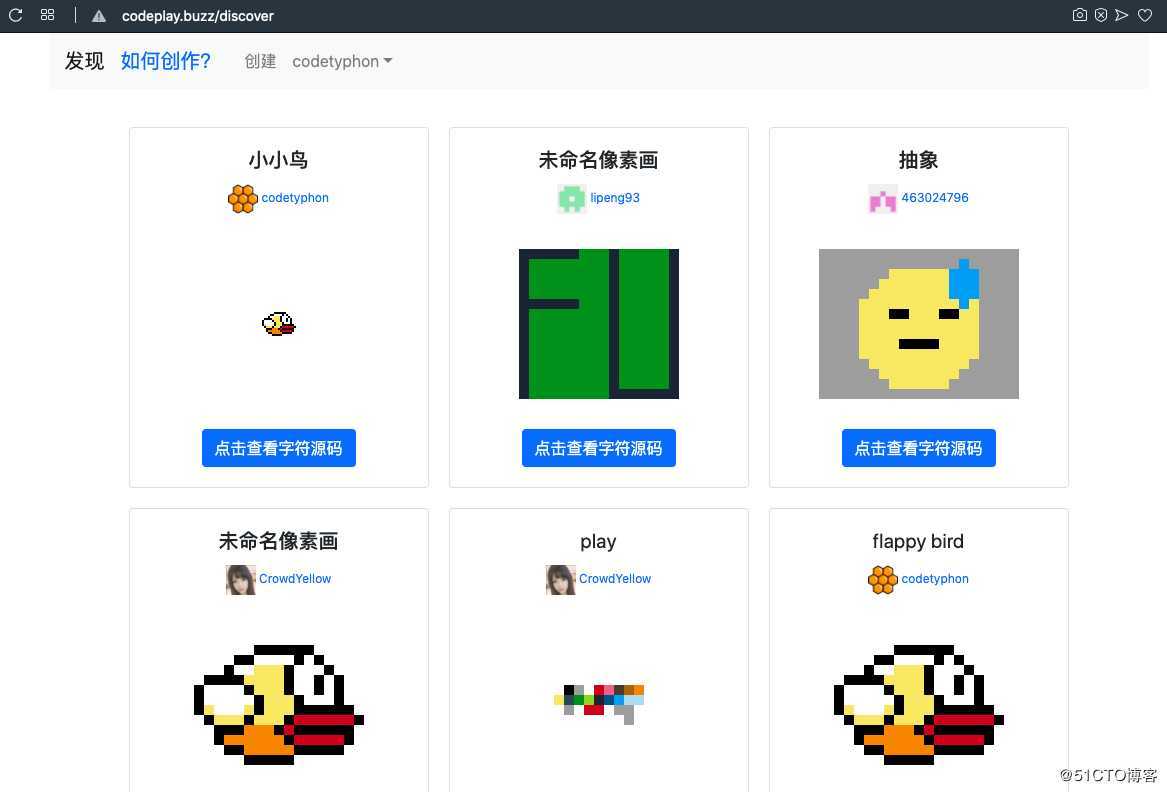Click the 抽象 card title
Screen dimensions: 1167x792
pyautogui.click(x=918, y=160)
